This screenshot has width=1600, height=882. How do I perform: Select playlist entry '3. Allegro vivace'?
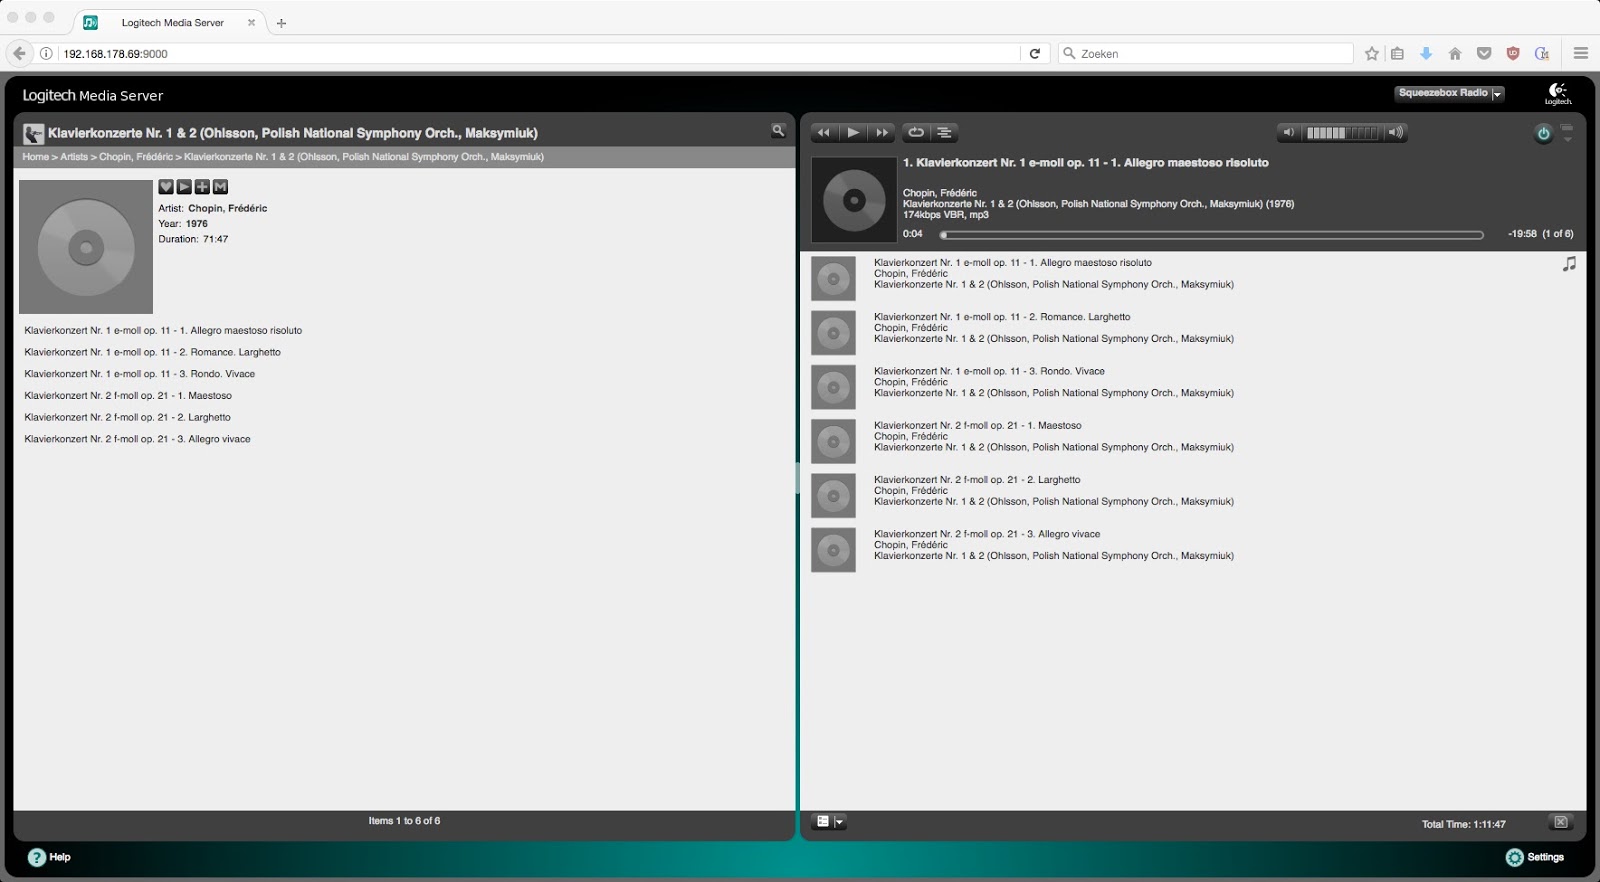987,534
